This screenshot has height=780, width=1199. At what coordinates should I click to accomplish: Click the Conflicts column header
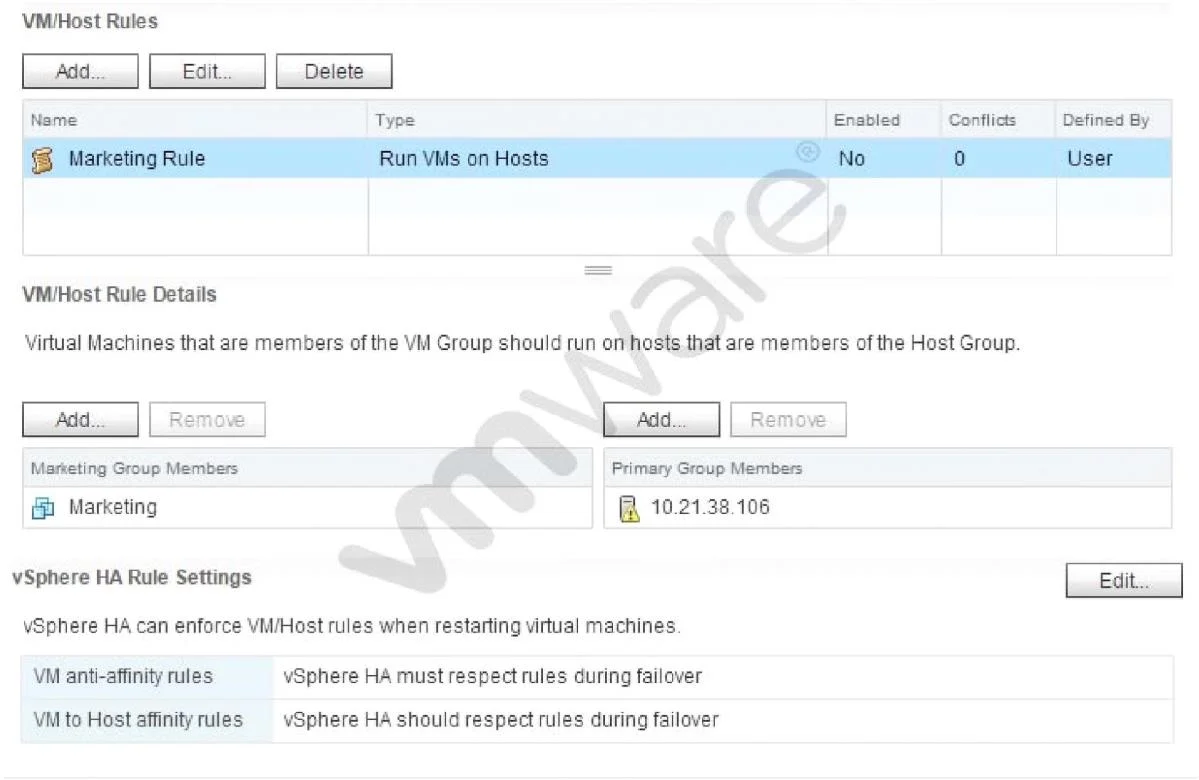tap(999, 120)
